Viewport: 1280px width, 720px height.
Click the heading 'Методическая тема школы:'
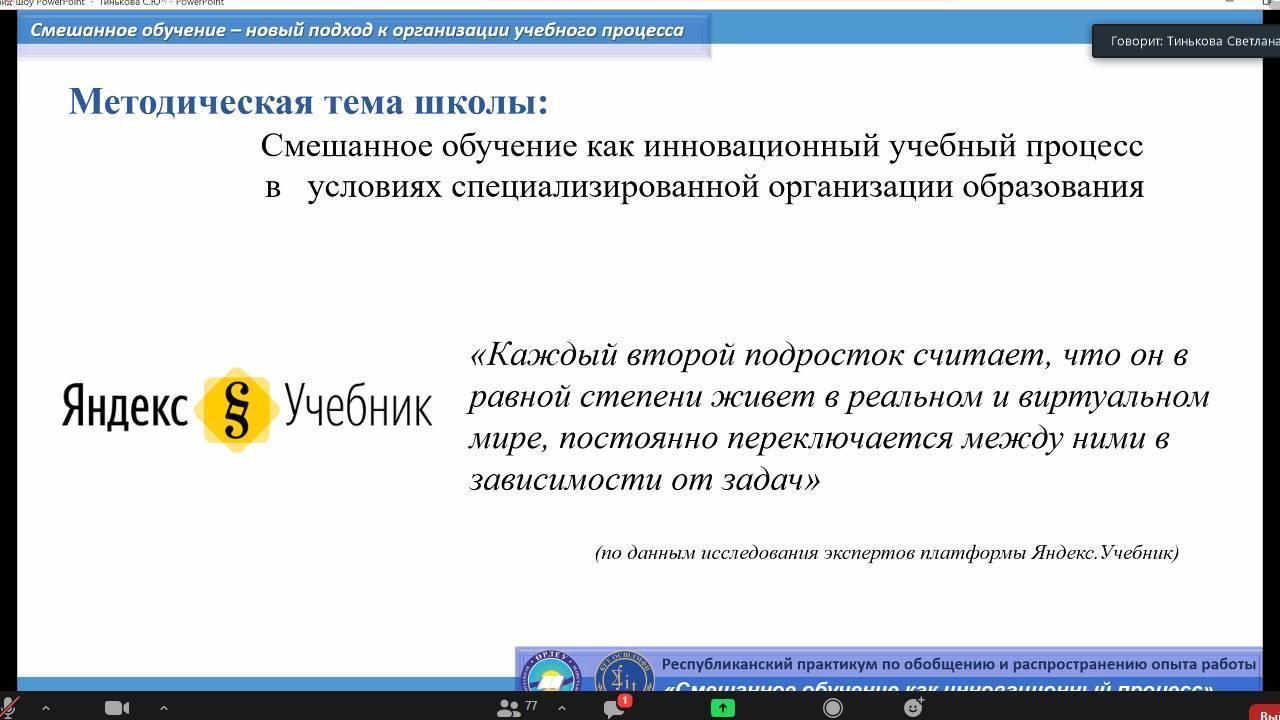pyautogui.click(x=308, y=102)
